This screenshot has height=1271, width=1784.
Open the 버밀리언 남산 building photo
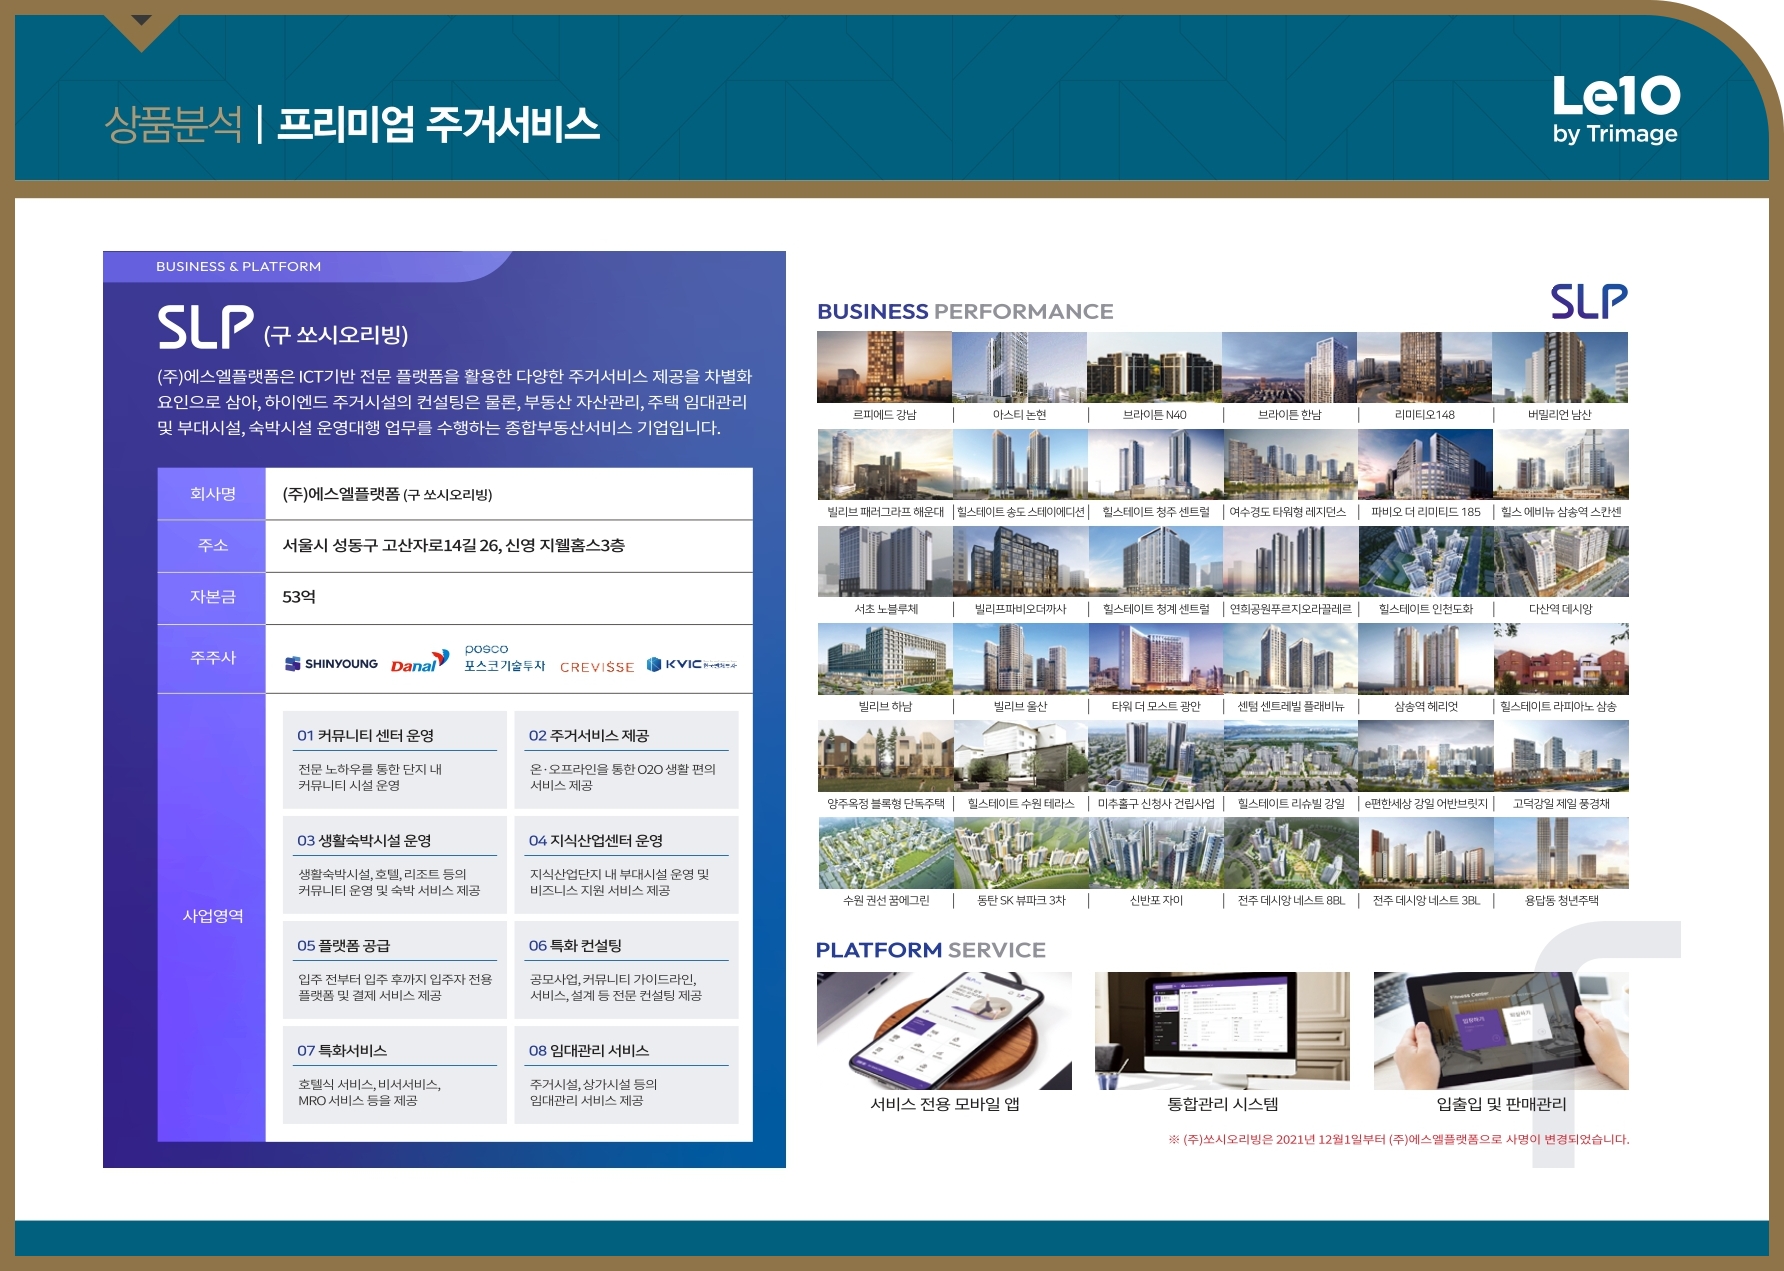point(1560,367)
